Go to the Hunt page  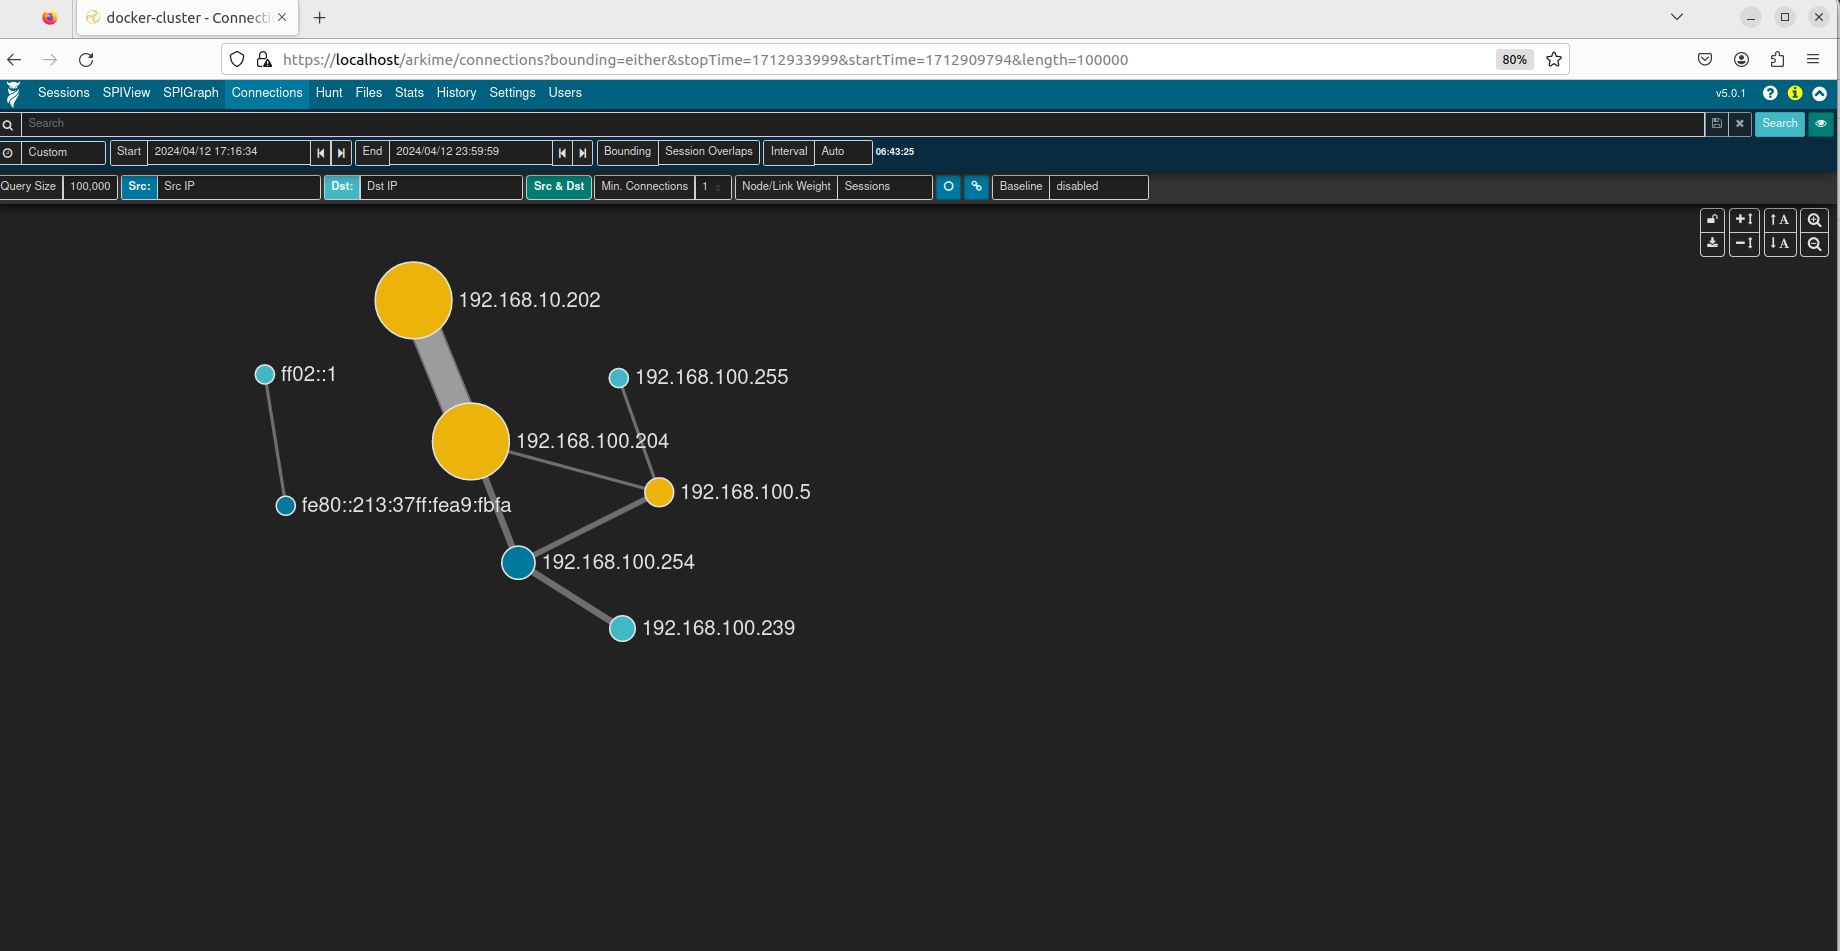[x=329, y=93]
